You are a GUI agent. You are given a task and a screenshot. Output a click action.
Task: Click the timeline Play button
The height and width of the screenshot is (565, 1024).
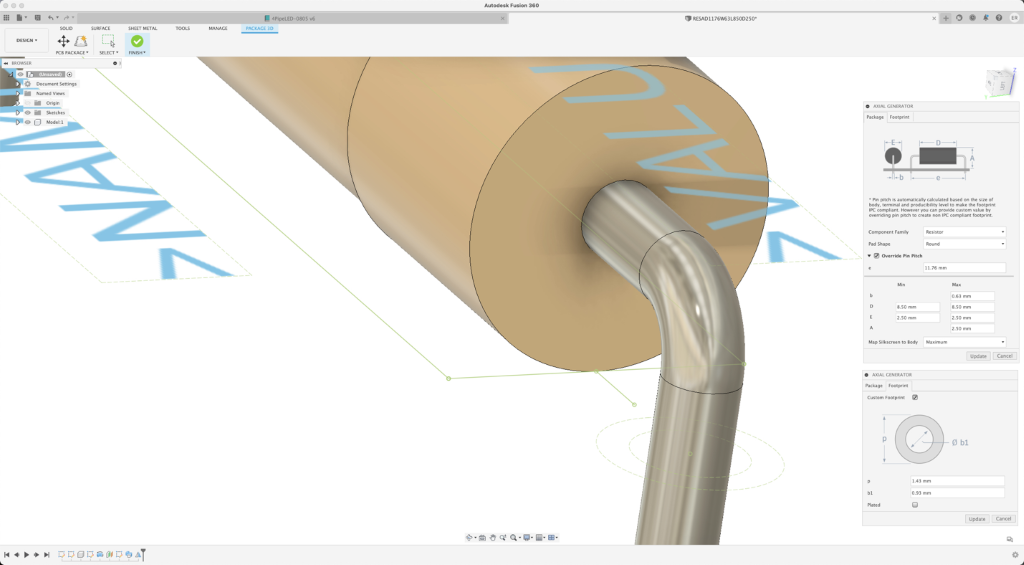coord(27,555)
